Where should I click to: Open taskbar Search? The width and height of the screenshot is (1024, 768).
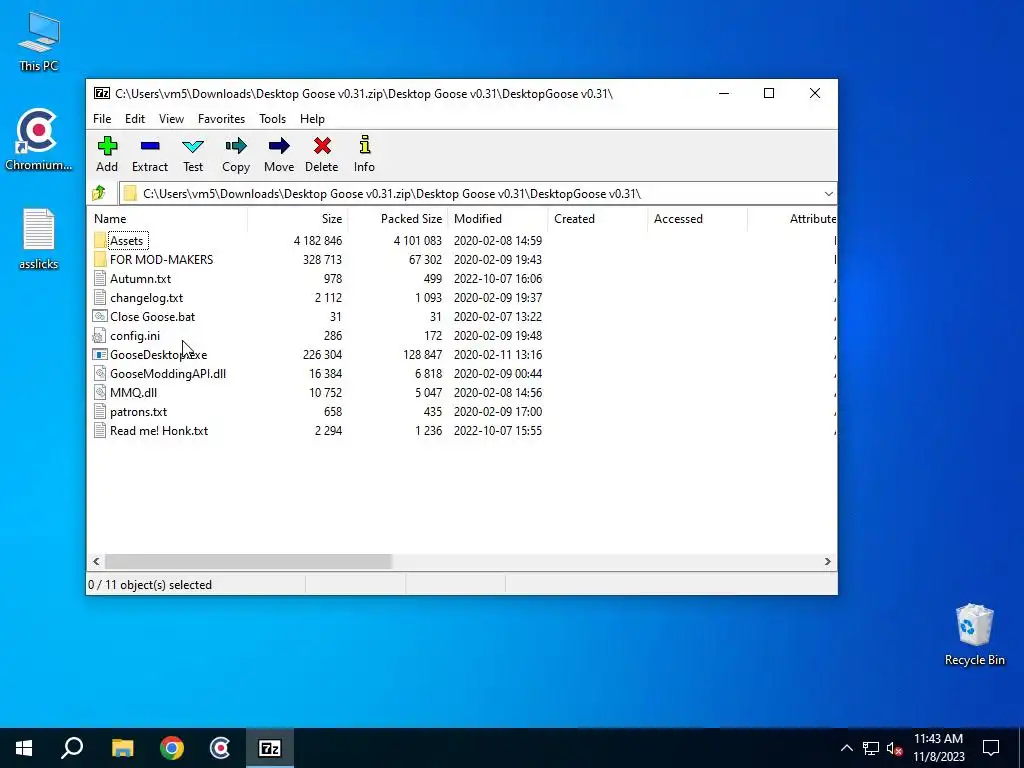pos(72,748)
